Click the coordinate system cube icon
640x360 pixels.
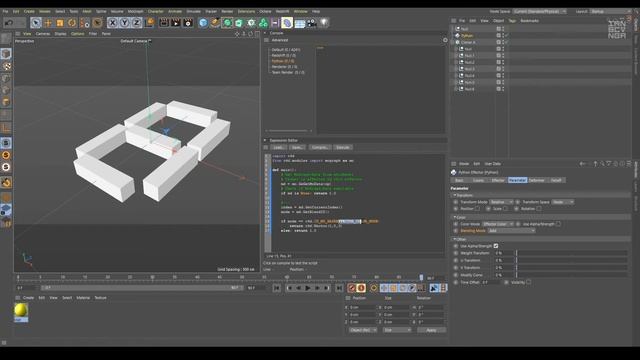[x=149, y=23]
